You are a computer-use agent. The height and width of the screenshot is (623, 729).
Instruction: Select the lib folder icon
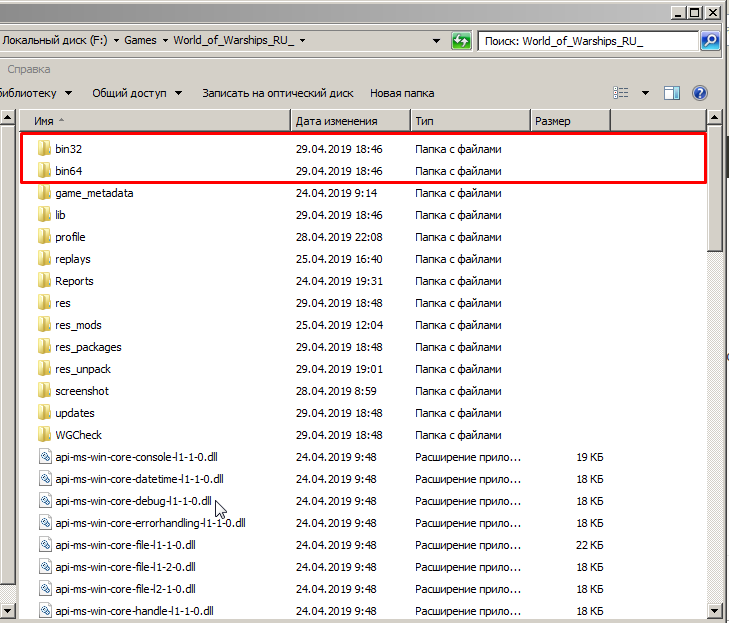pyautogui.click(x=44, y=215)
